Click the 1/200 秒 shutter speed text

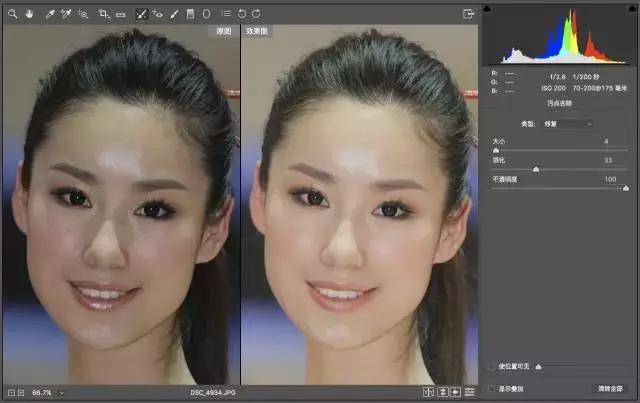click(x=586, y=77)
